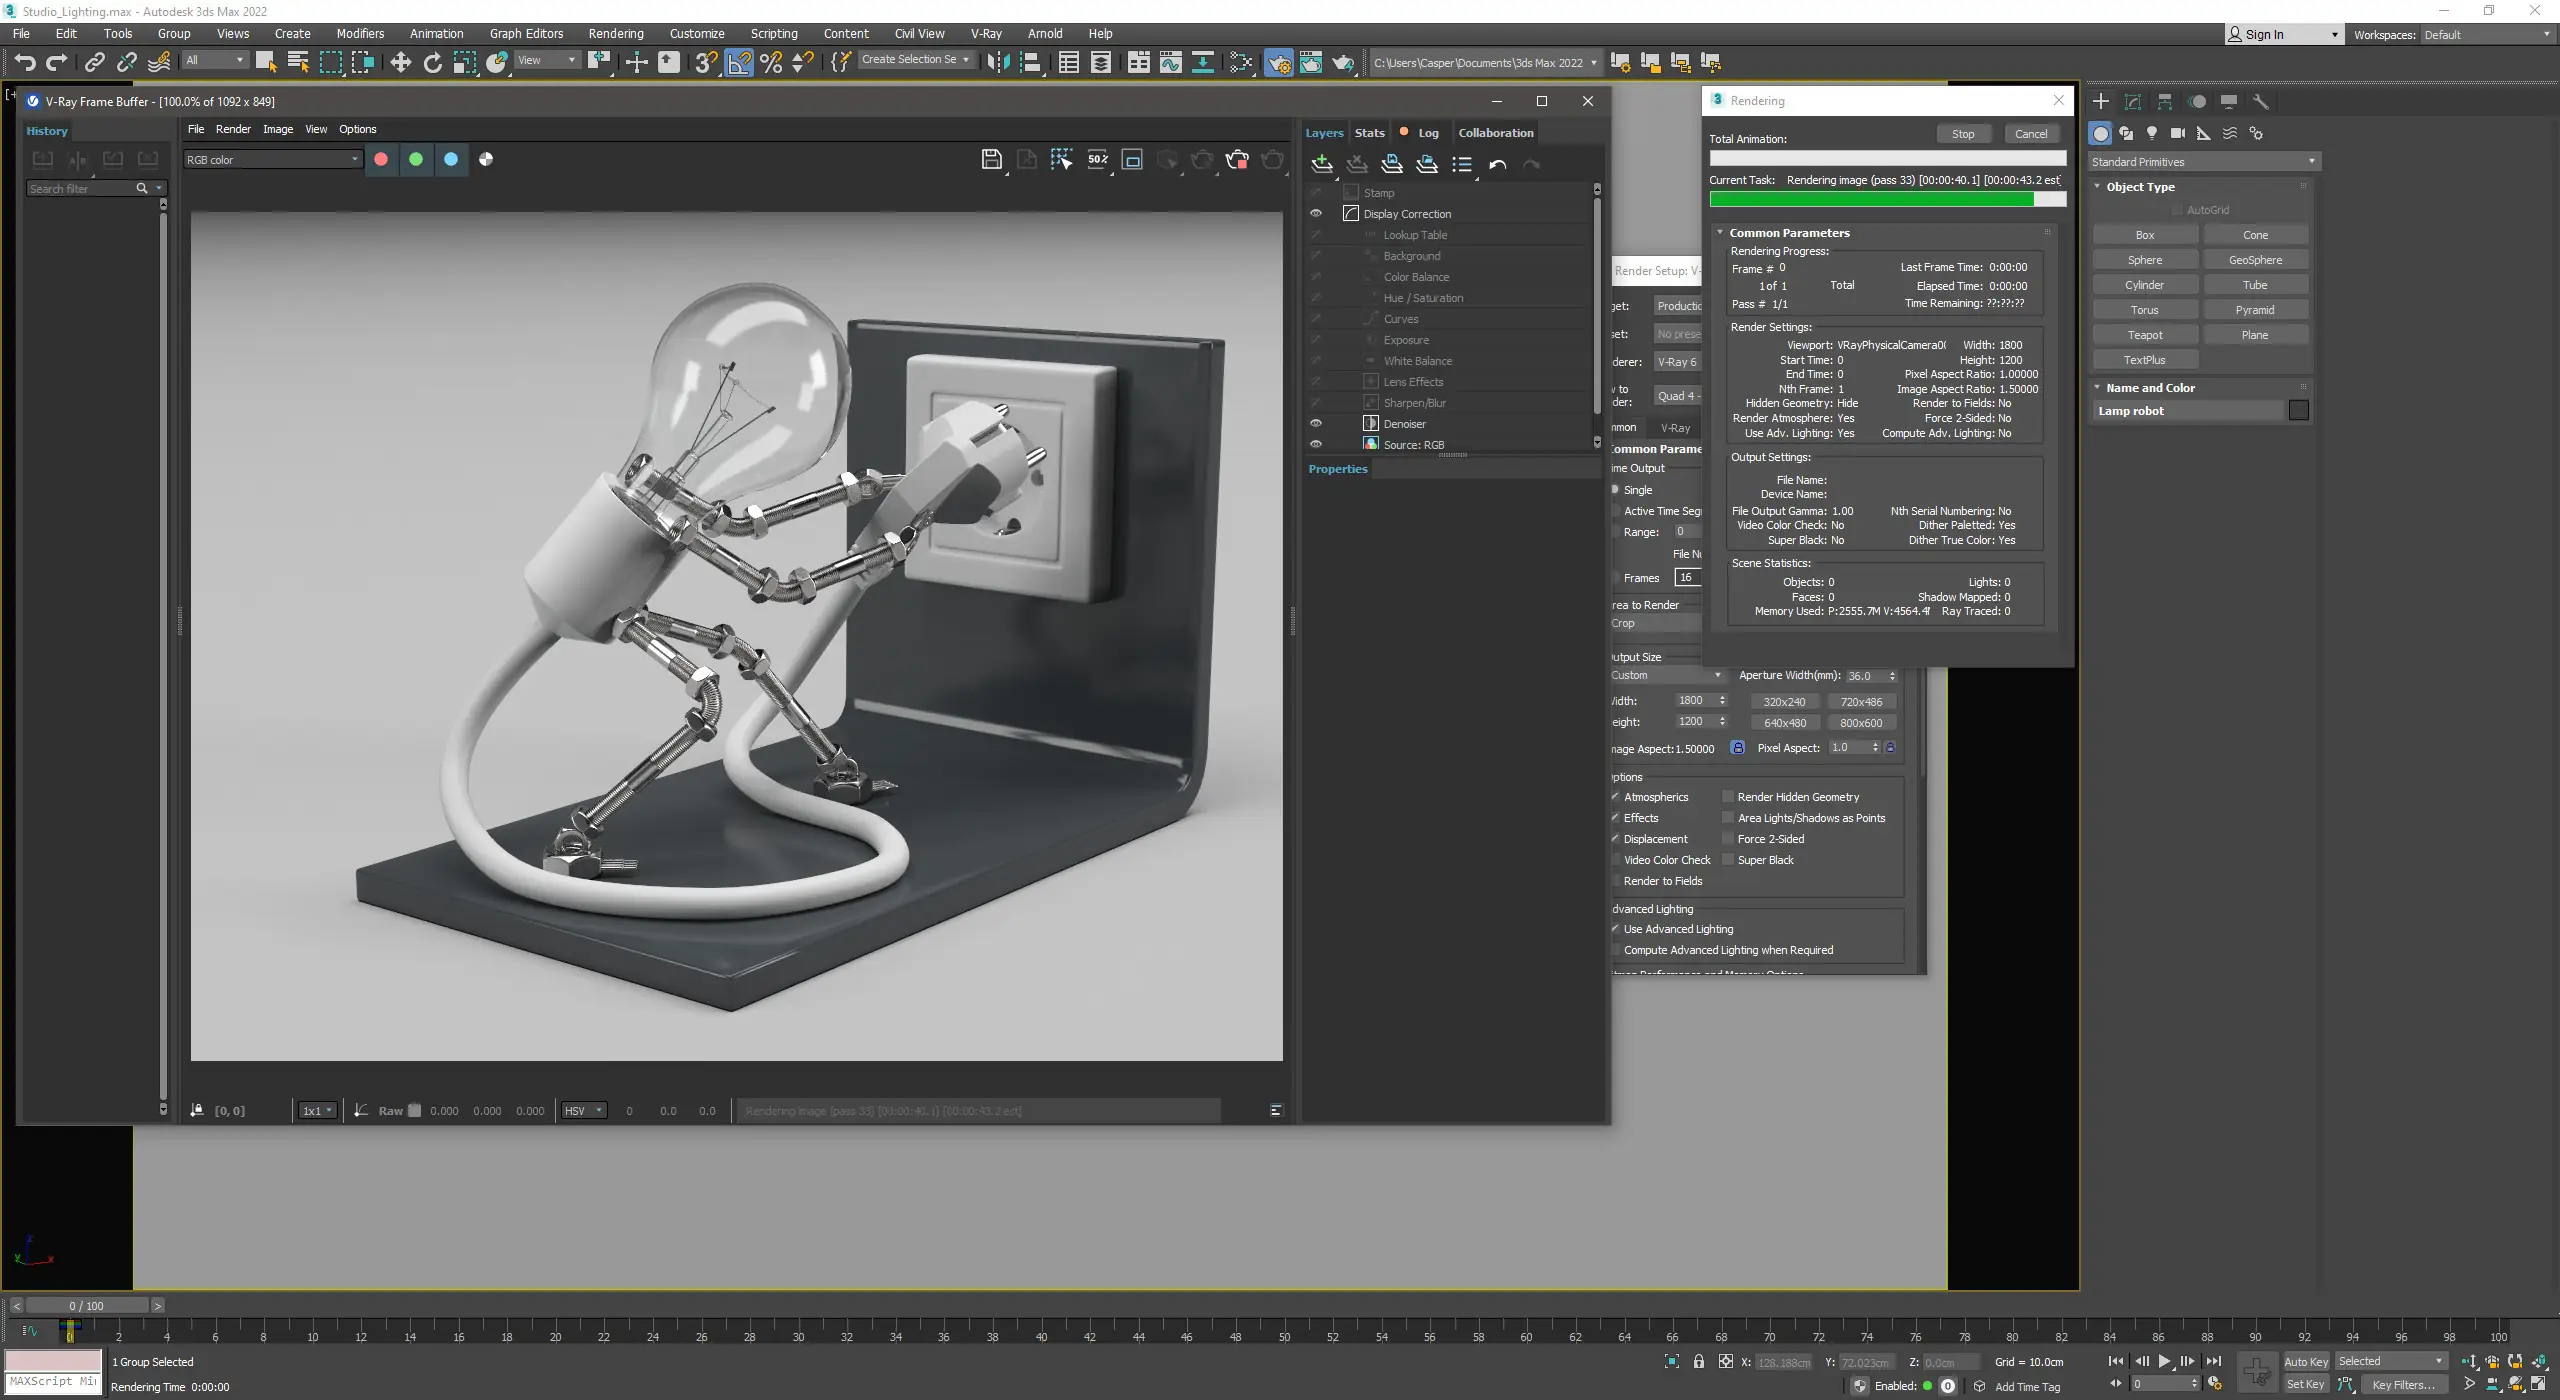Screen dimensions: 2560x1400
Task: Click the save image icon in frame buffer
Action: tap(991, 160)
